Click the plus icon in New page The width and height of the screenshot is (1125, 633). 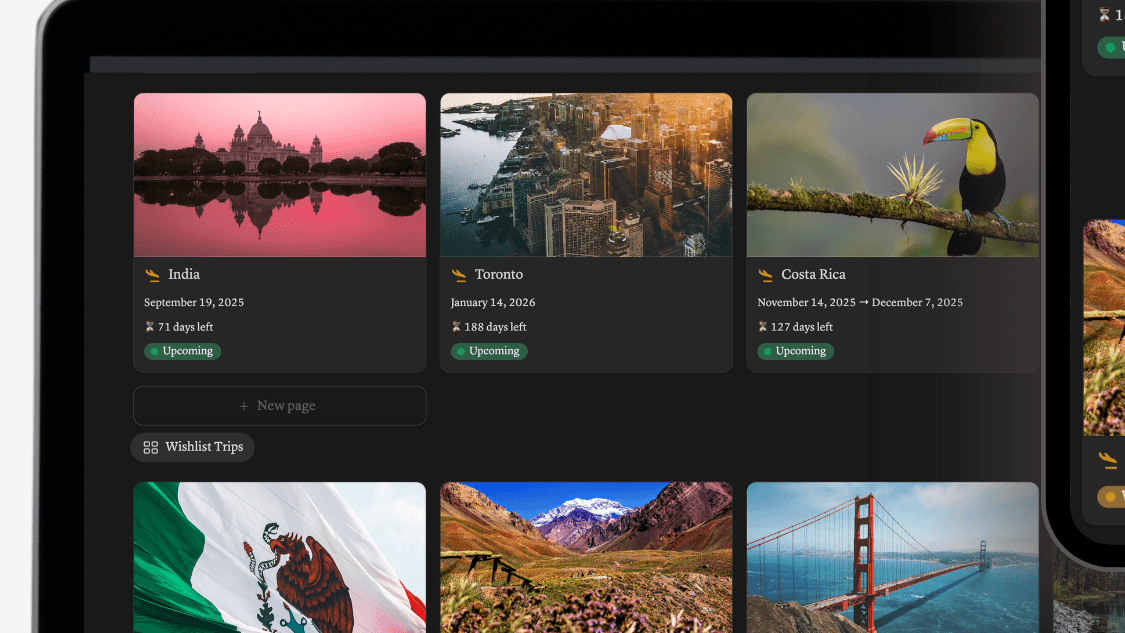click(244, 406)
